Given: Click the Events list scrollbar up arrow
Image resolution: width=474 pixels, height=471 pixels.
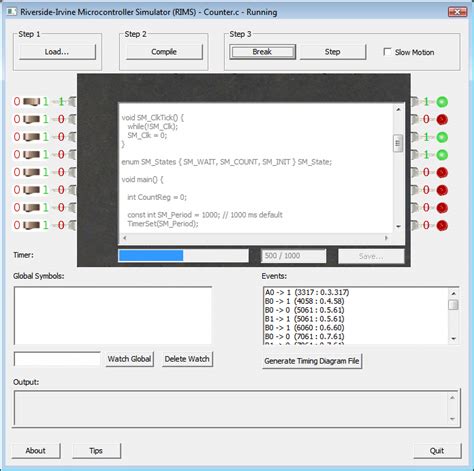Looking at the screenshot, I should coord(453,293).
